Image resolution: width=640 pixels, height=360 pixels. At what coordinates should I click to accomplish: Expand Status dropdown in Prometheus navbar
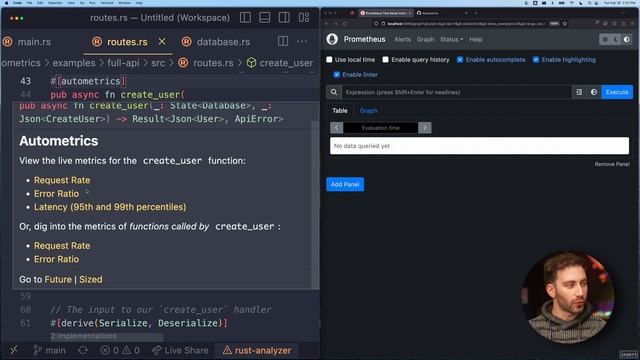pos(451,40)
